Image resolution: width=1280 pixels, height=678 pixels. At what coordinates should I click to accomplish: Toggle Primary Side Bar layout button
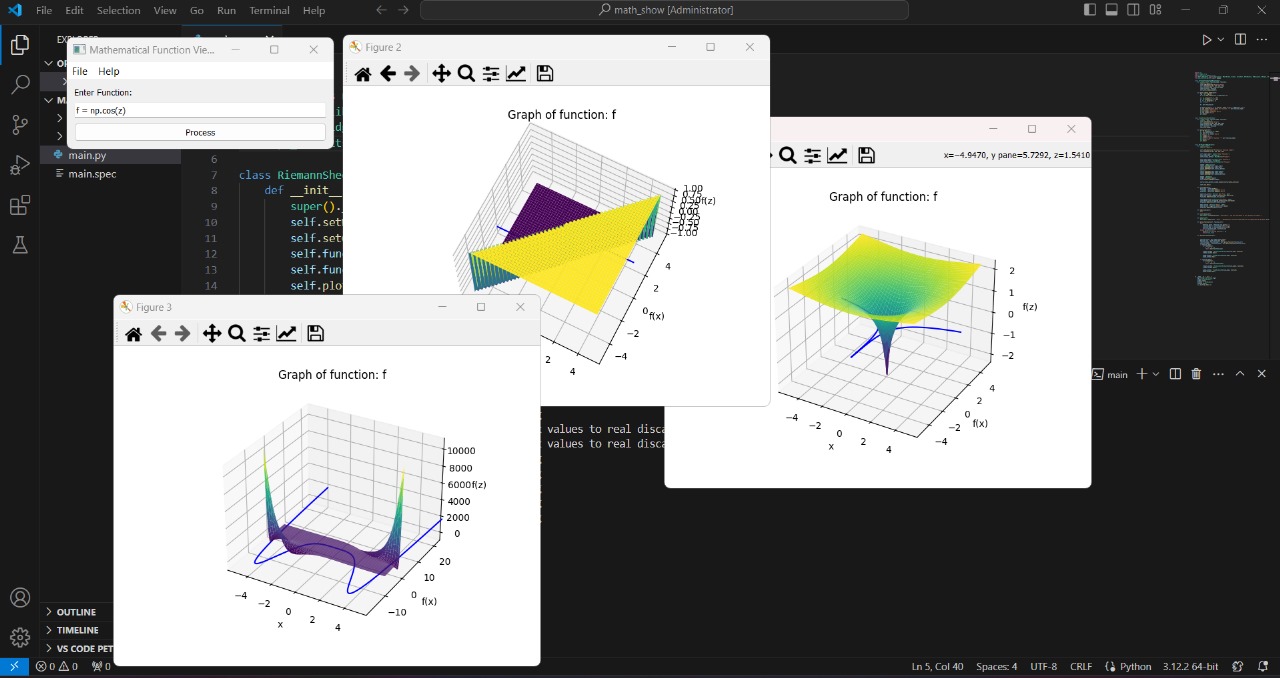coord(1089,10)
